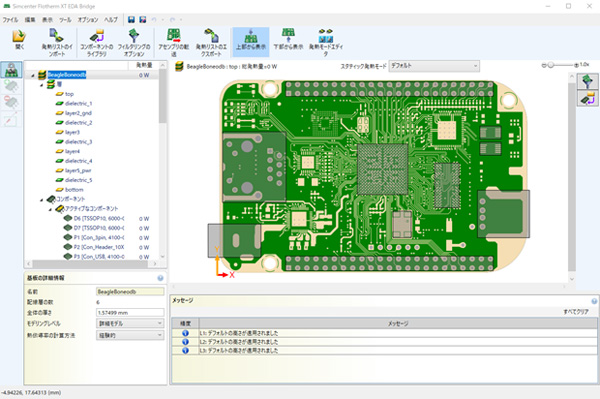Click the add component icon with green plus
600x399 pixels.
pyautogui.click(x=11, y=86)
